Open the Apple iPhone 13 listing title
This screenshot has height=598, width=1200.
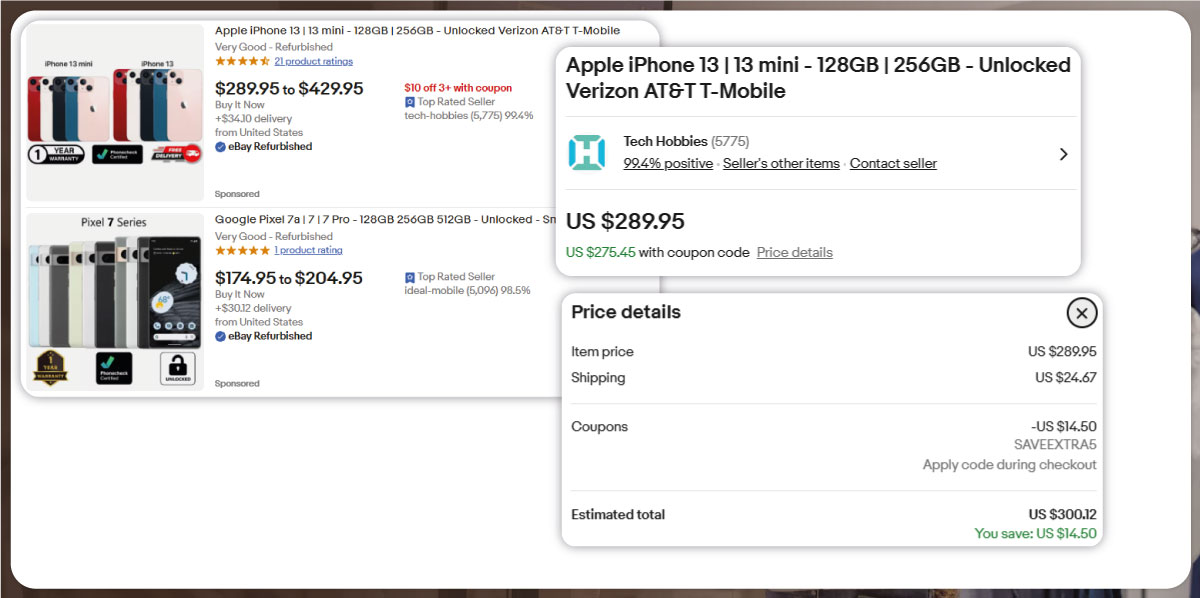pyautogui.click(x=417, y=31)
